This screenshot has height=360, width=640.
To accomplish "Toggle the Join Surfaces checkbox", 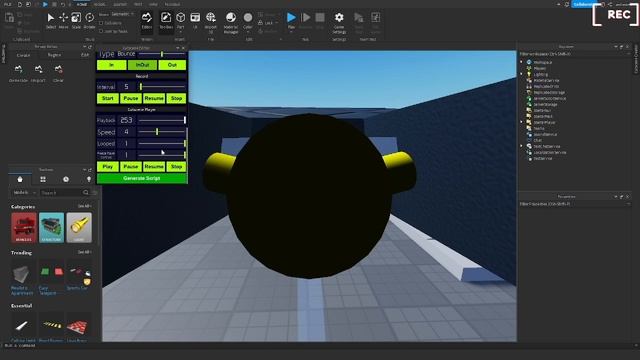I will (101, 31).
